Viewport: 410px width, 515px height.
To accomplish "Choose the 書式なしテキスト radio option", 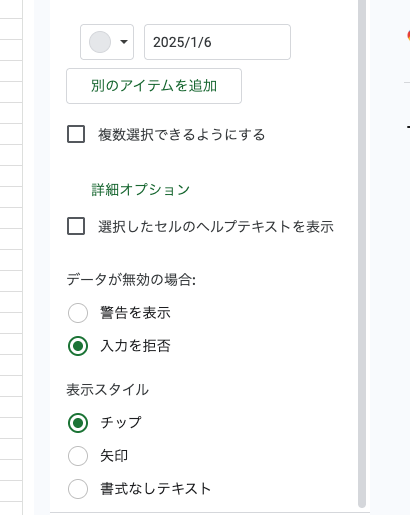I will click(x=78, y=489).
